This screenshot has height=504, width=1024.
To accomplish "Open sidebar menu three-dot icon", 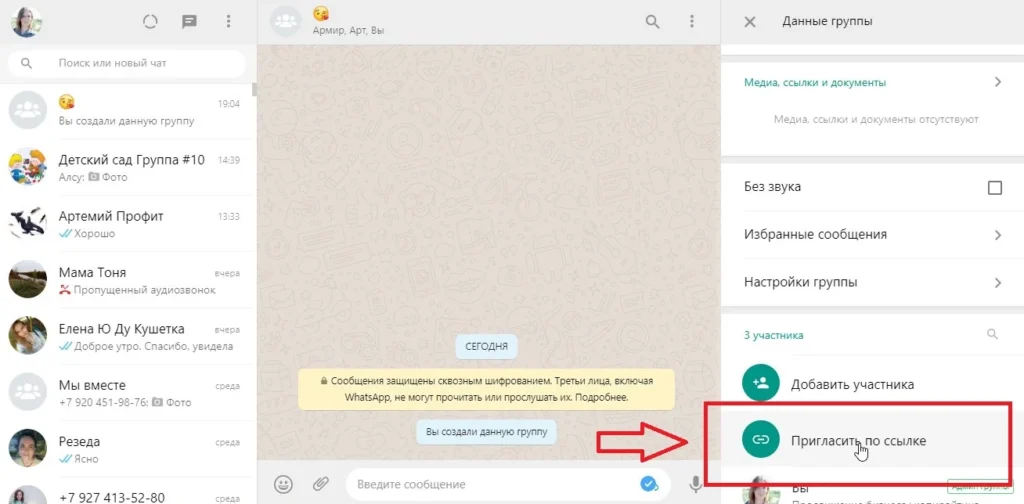I will [x=228, y=22].
